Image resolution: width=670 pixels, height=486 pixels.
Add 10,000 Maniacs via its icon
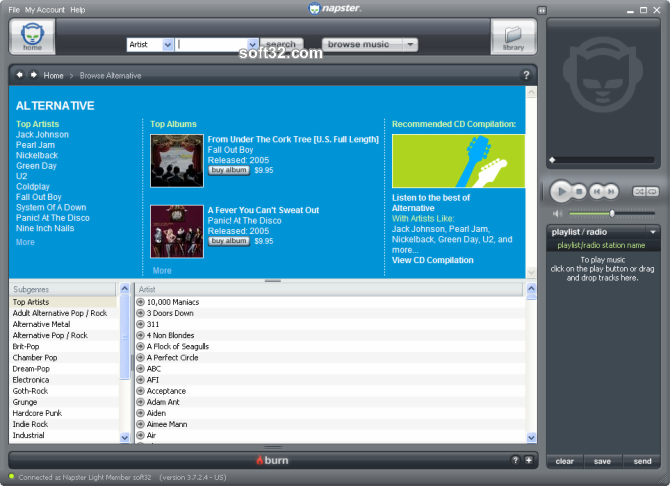point(140,302)
